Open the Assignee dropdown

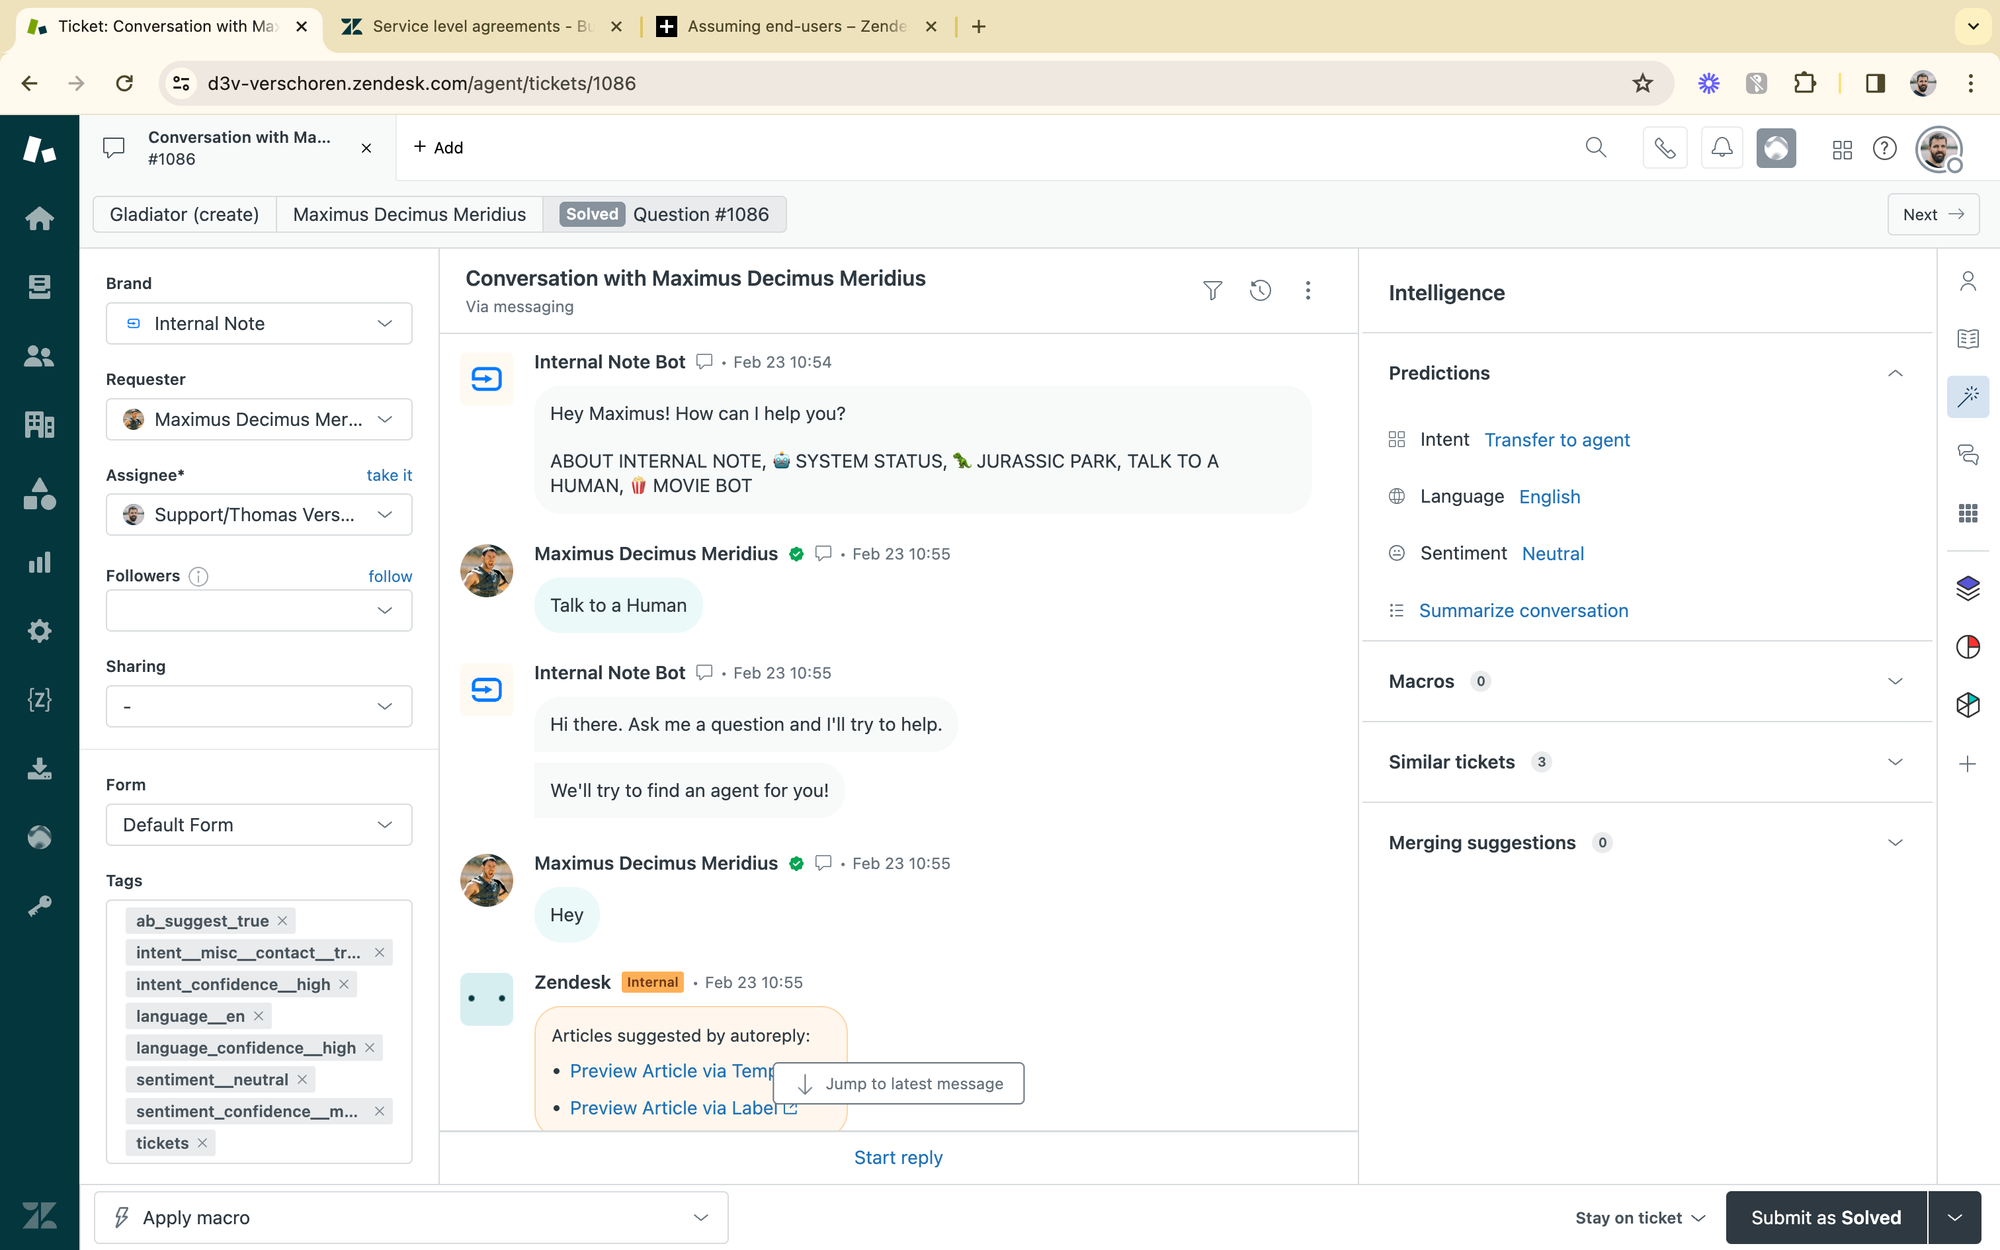tap(259, 515)
